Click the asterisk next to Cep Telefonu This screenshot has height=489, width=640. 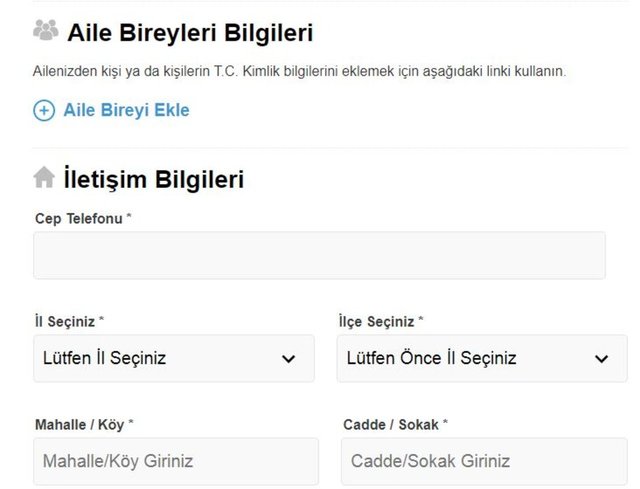[130, 217]
